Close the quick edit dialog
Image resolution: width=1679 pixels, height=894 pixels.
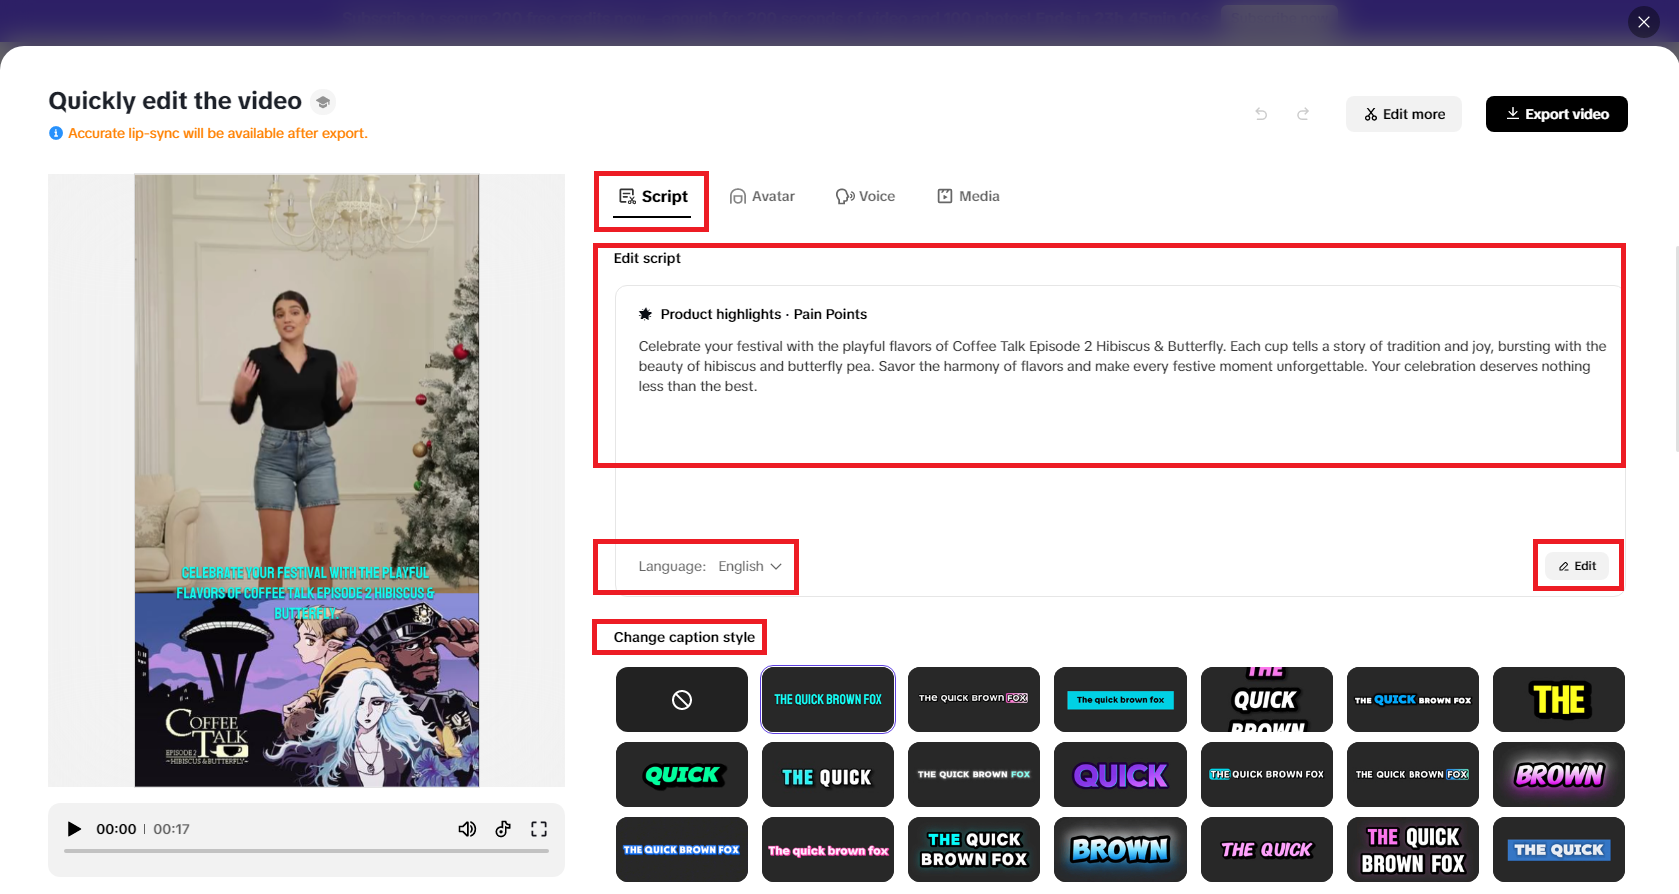coord(1644,22)
